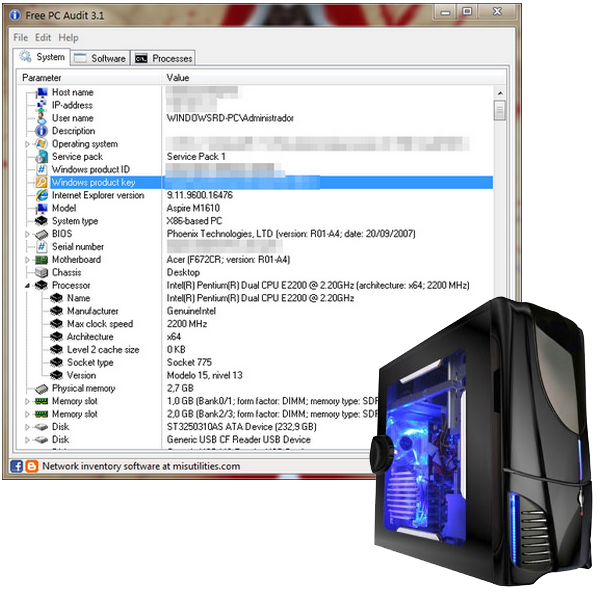This screenshot has width=600, height=600.
Task: Switch to the Software tab
Action: click(100, 58)
